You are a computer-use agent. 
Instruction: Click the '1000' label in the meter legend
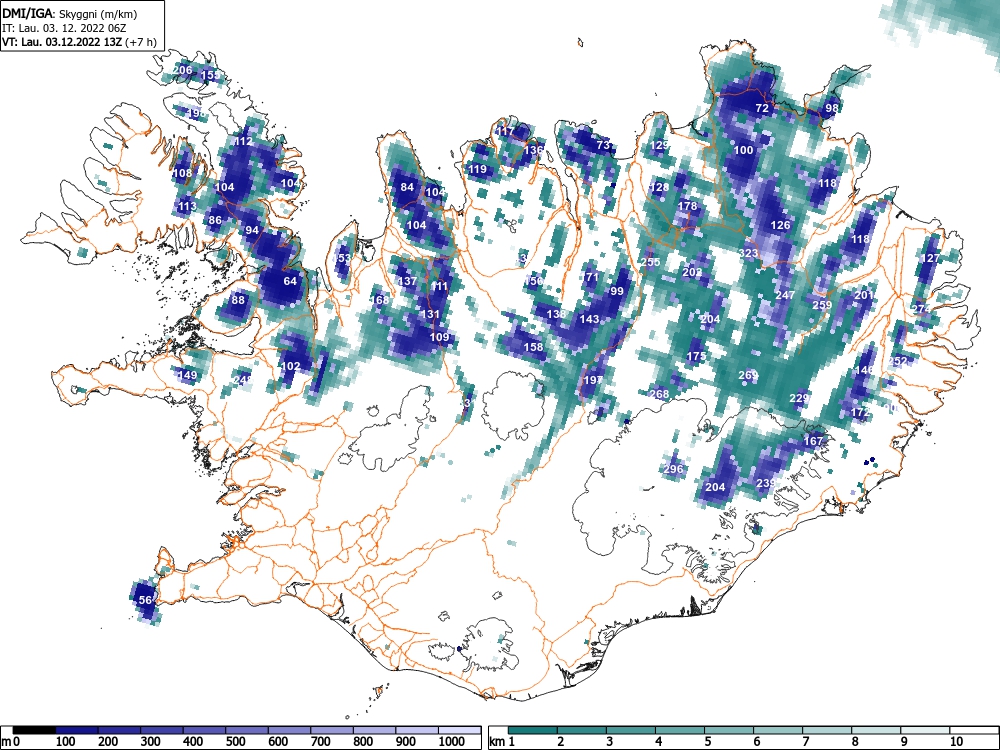click(x=452, y=742)
